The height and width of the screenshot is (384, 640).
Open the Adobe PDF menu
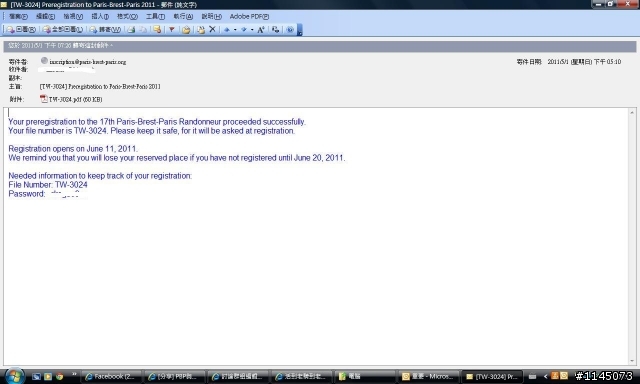tap(249, 16)
